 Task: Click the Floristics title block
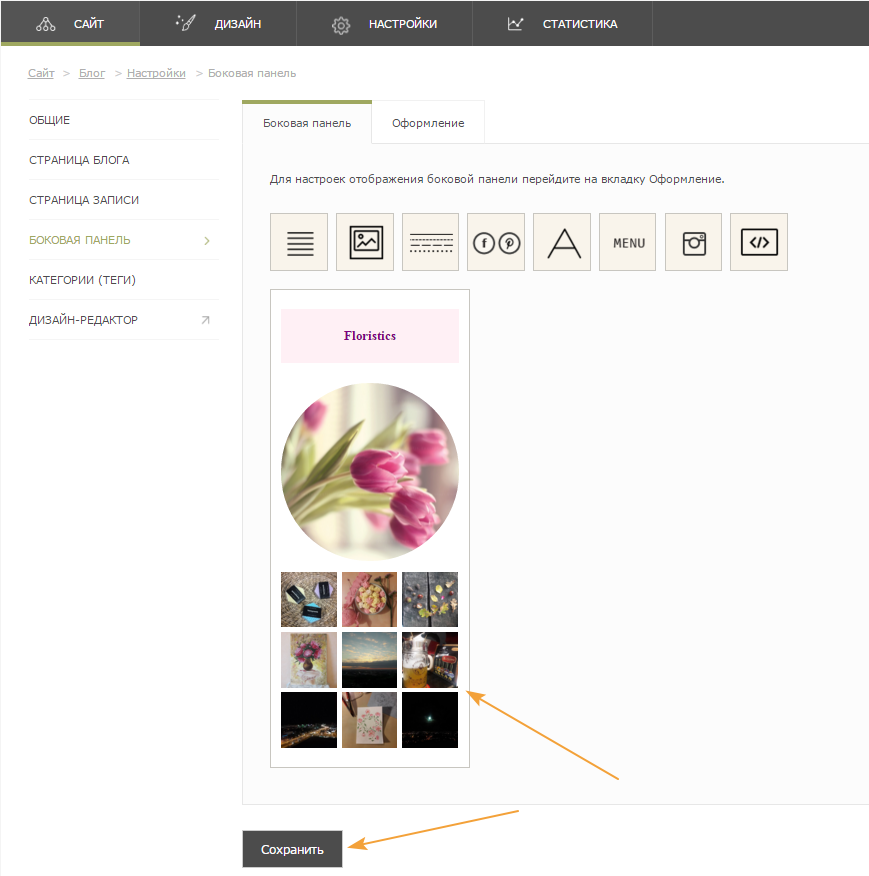[x=370, y=336]
